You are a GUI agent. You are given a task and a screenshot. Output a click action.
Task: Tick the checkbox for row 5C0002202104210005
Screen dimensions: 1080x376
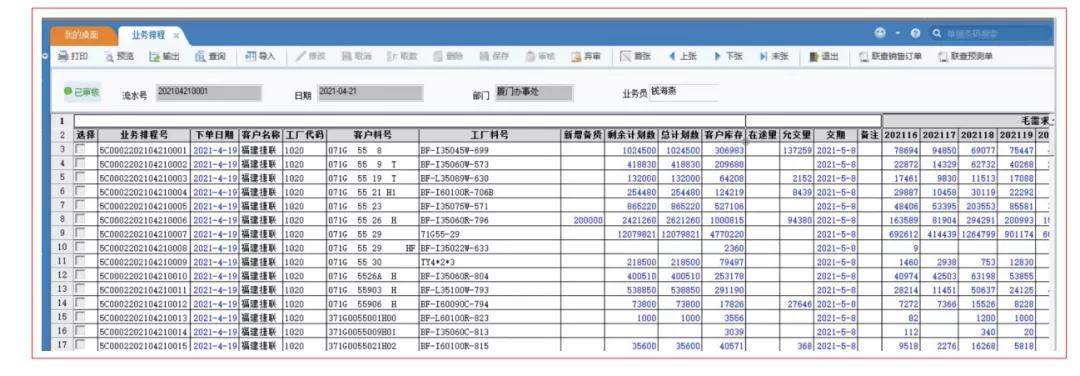coord(81,206)
